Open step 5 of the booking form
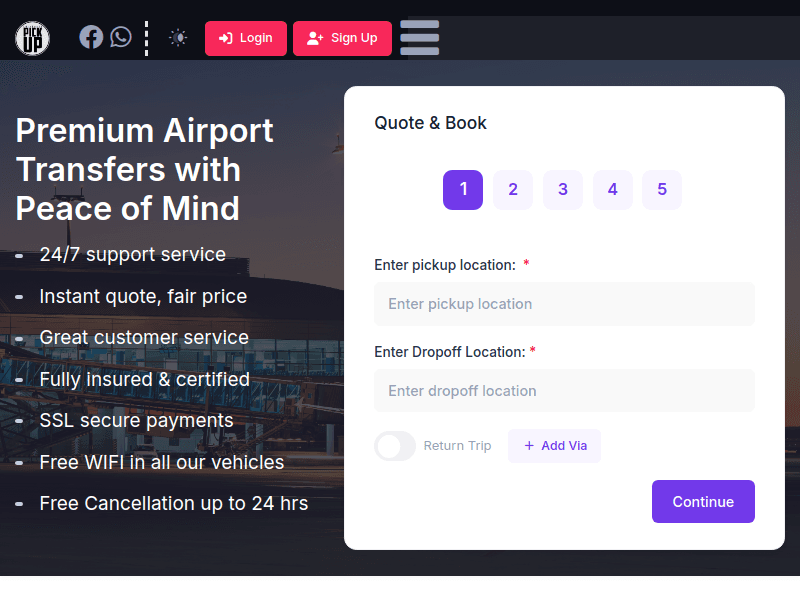 [x=662, y=190]
